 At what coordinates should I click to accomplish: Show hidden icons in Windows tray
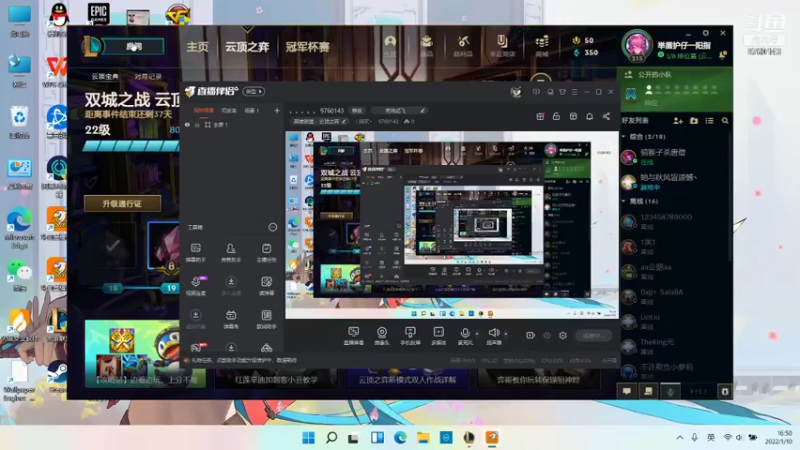click(x=680, y=437)
